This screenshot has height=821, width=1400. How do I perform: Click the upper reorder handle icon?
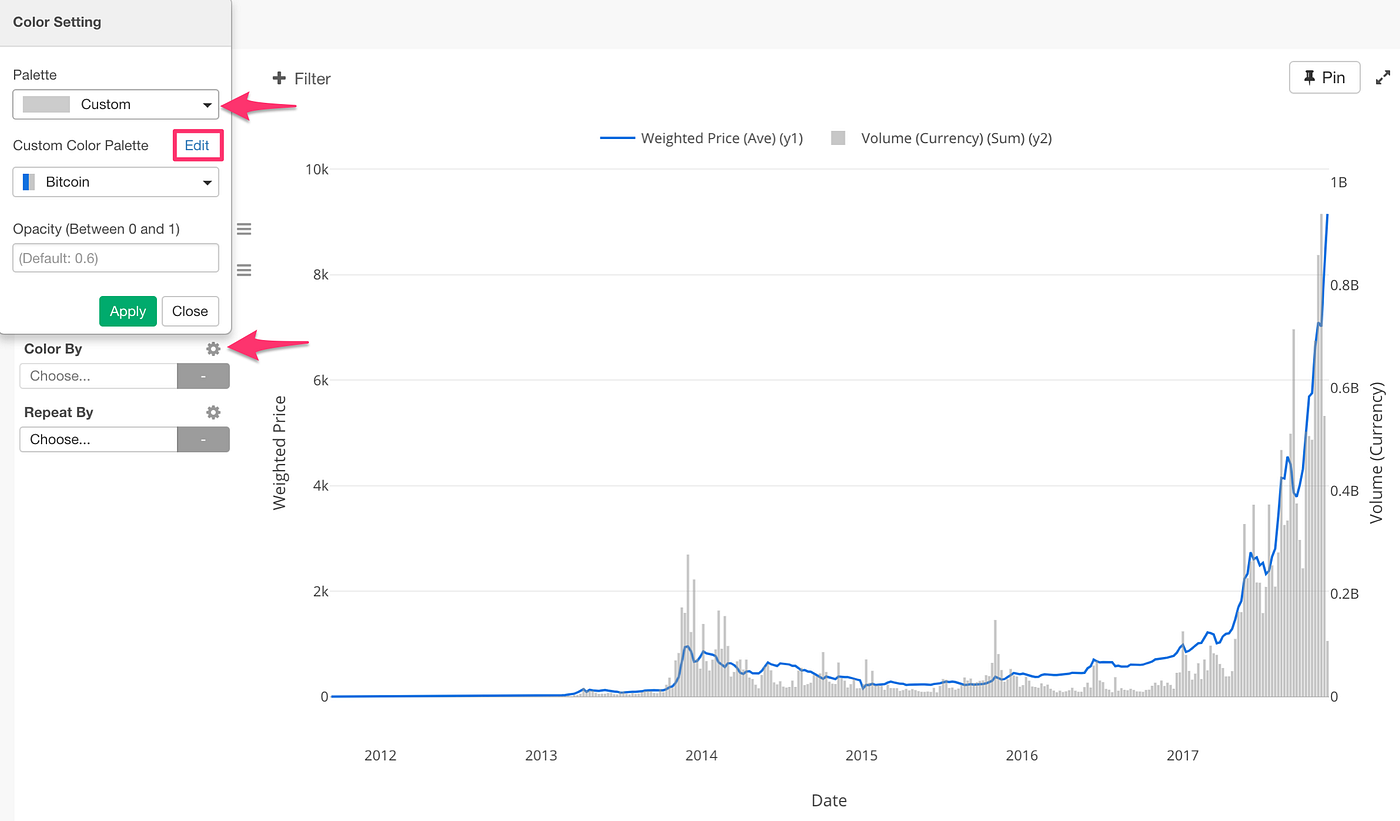[x=244, y=228]
